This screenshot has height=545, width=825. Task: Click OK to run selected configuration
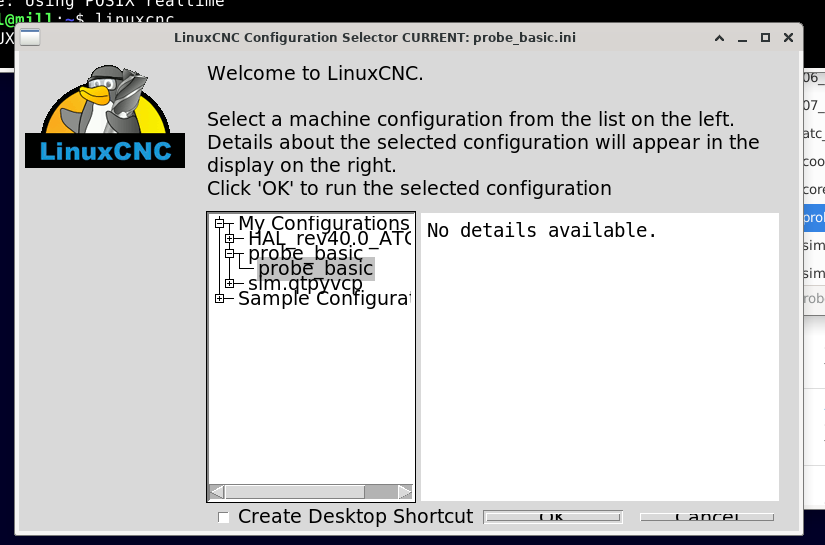552,517
